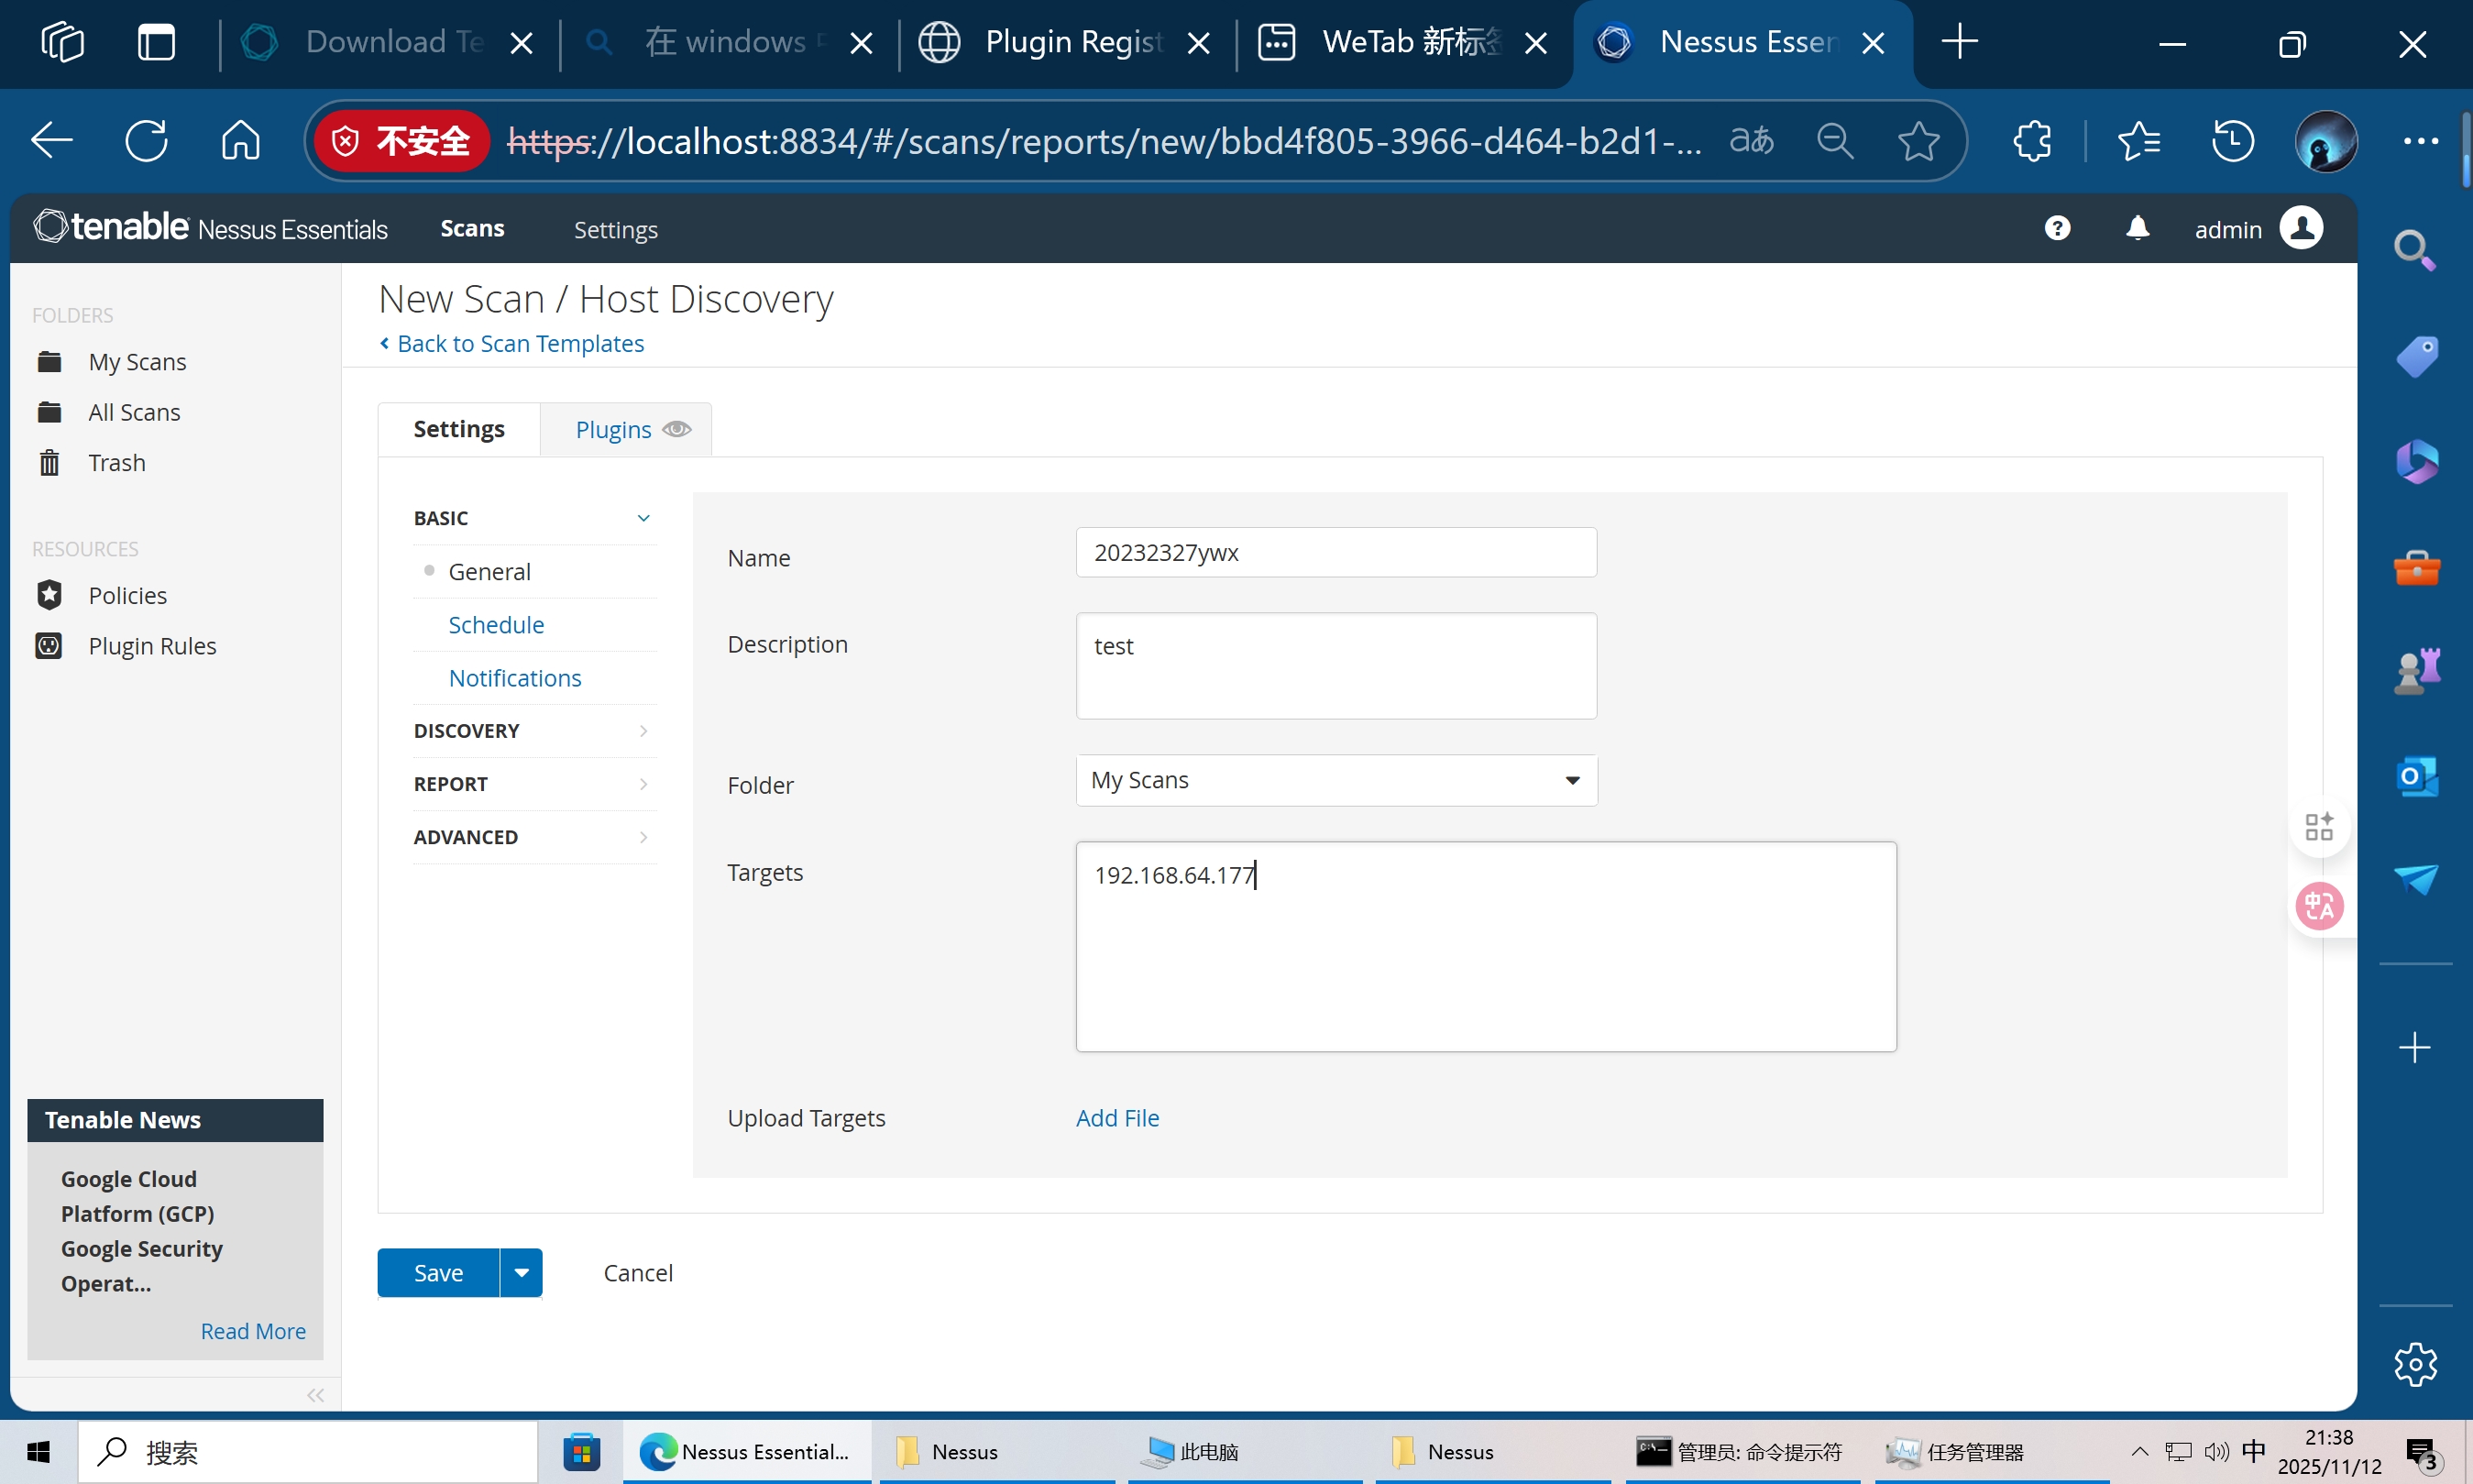Open the Trash folder
The height and width of the screenshot is (1484, 2473).
click(116, 463)
